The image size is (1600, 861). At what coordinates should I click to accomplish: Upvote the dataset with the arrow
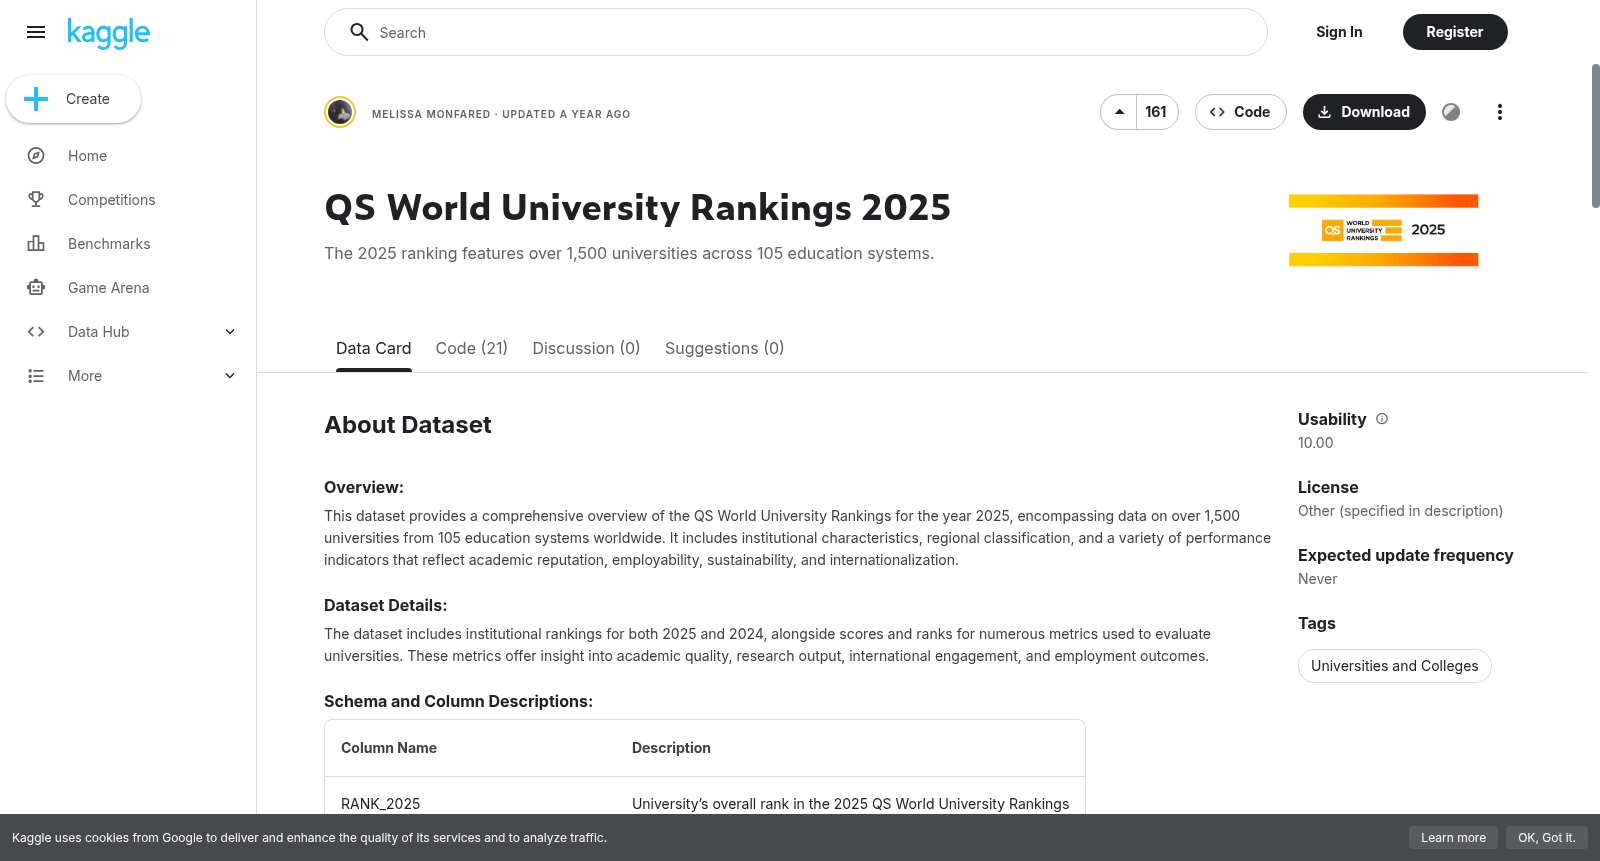click(1119, 112)
